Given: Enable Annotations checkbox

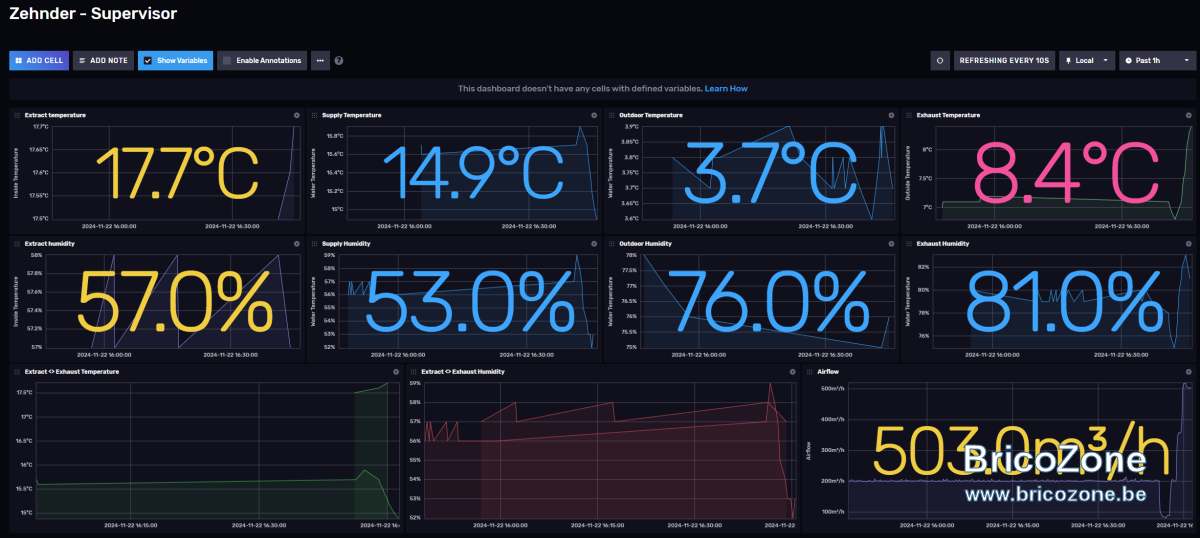Looking at the screenshot, I should click(227, 61).
